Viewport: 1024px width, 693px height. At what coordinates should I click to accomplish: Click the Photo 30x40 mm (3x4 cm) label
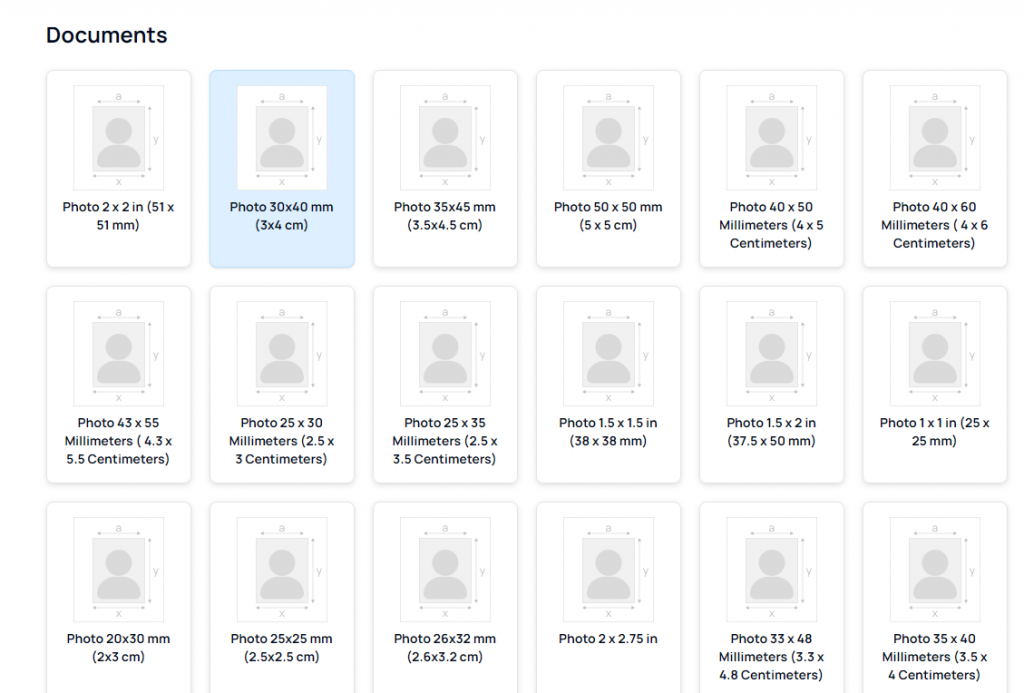(281, 216)
